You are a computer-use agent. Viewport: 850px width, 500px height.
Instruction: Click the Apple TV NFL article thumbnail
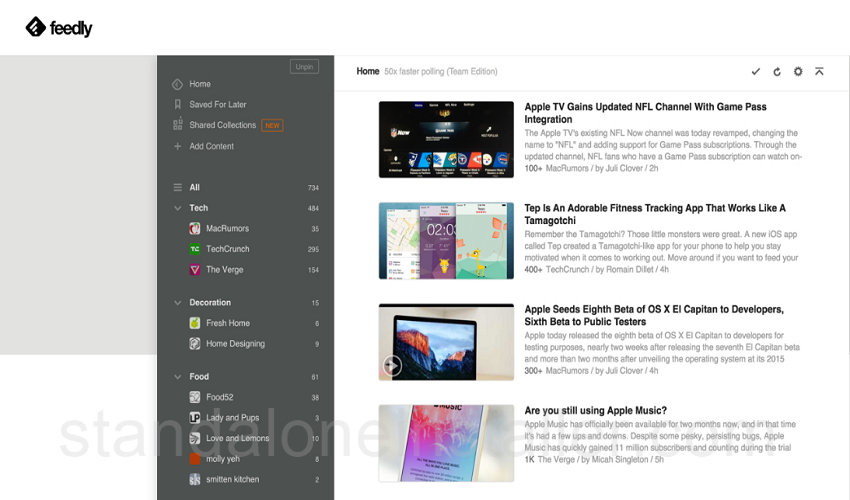pyautogui.click(x=446, y=139)
